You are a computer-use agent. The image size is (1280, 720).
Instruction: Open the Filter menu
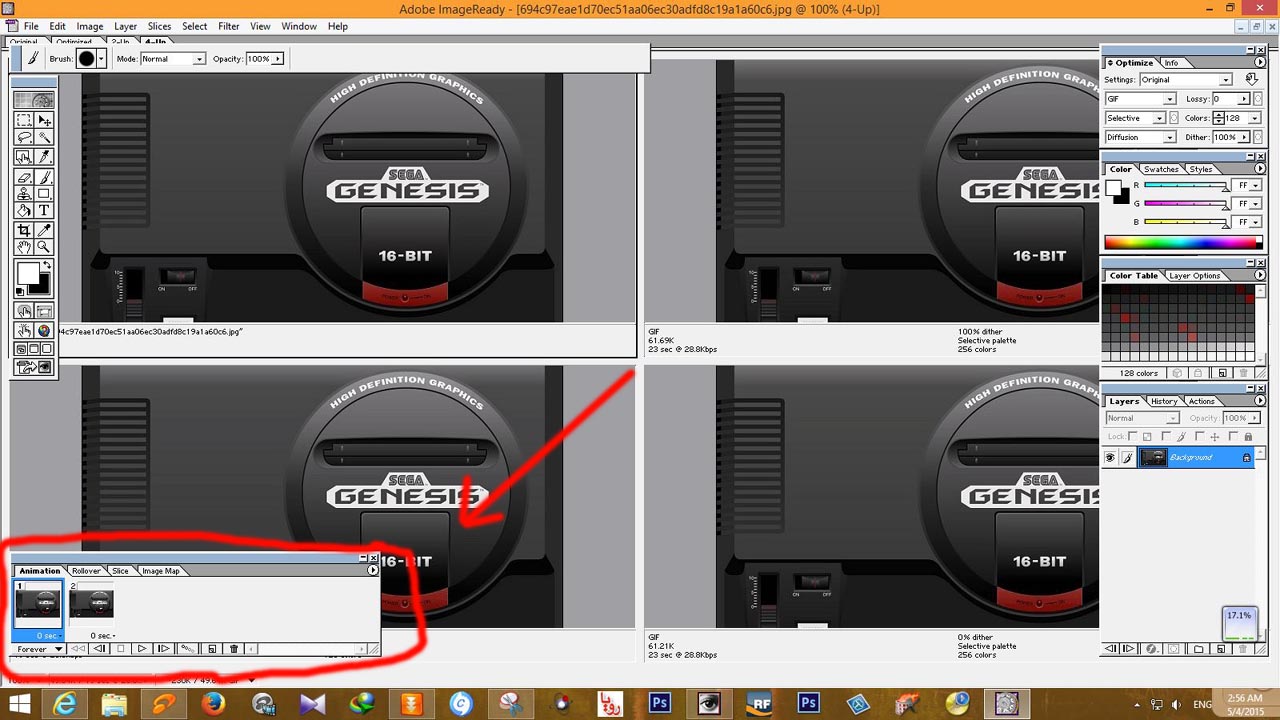click(x=229, y=26)
